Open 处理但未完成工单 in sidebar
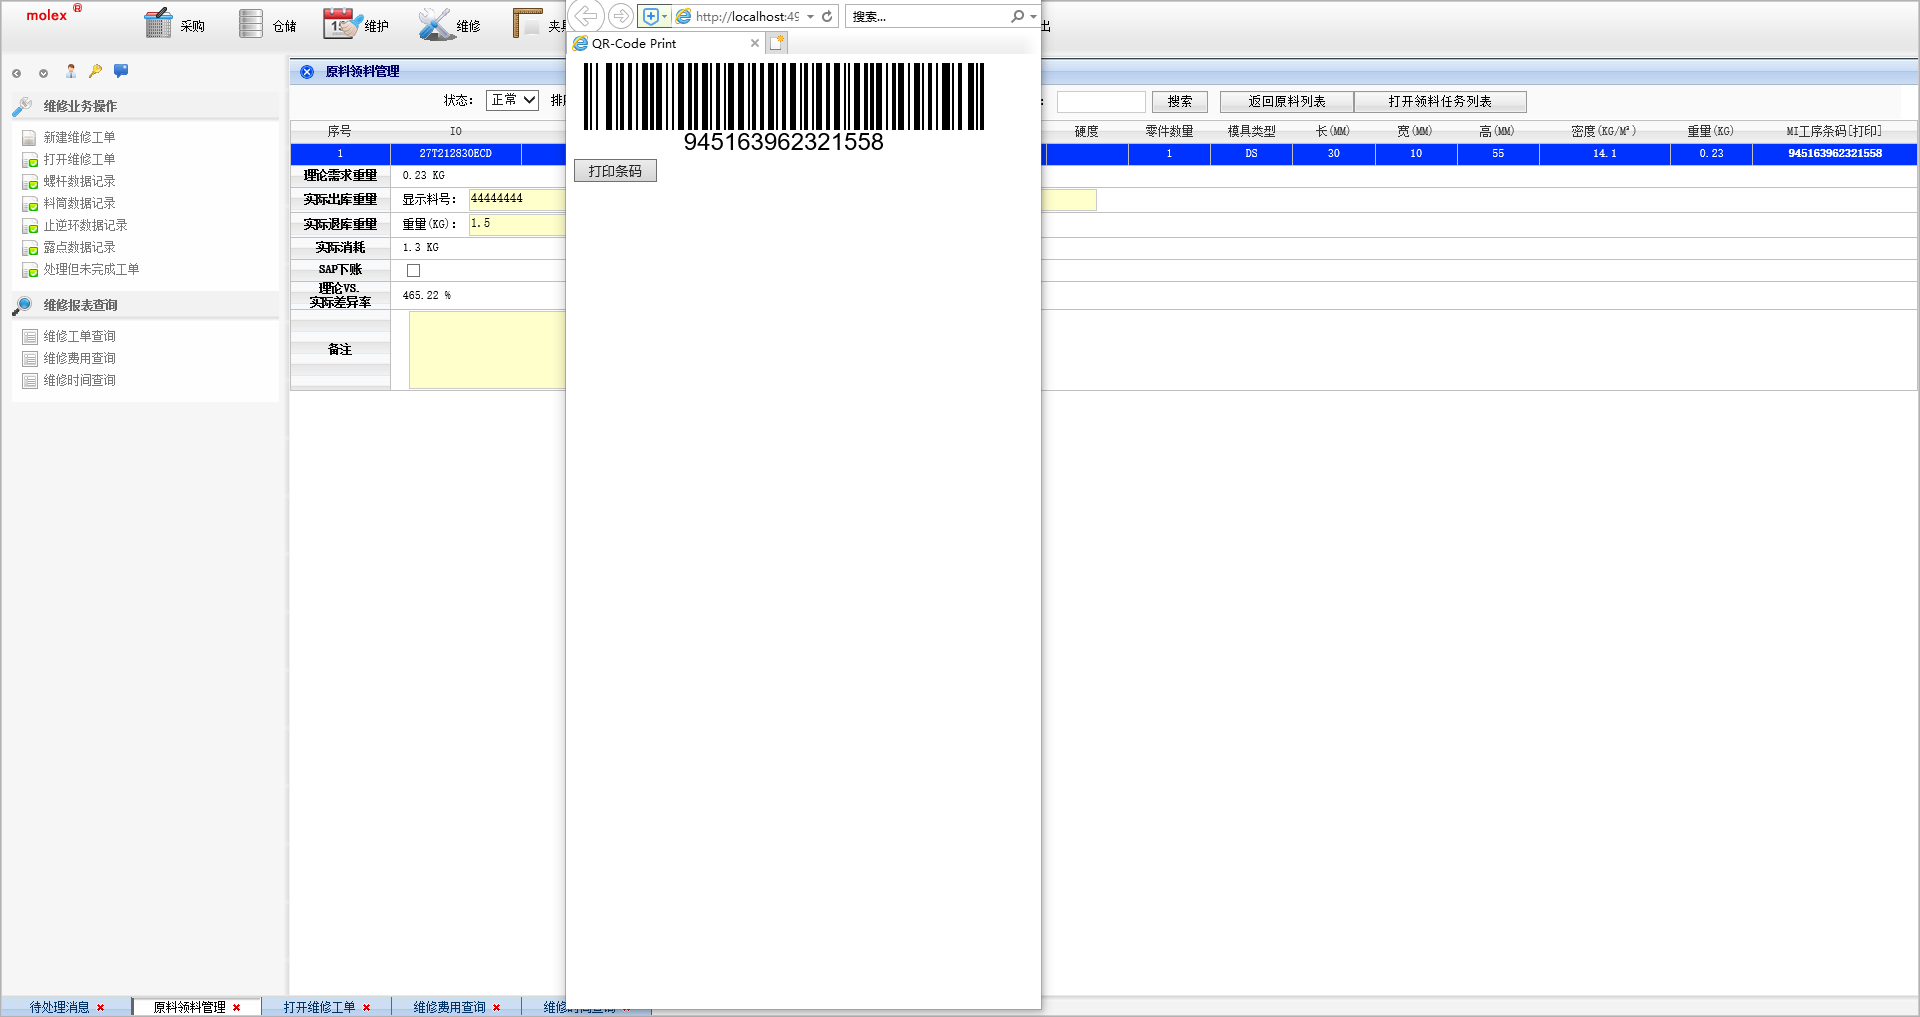 coord(91,269)
